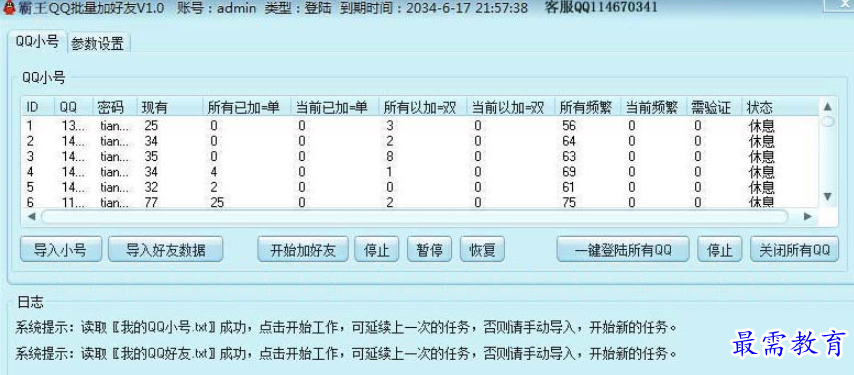The height and width of the screenshot is (375, 854).
Task: Click the 所有频繁 value 75
Action: click(569, 202)
